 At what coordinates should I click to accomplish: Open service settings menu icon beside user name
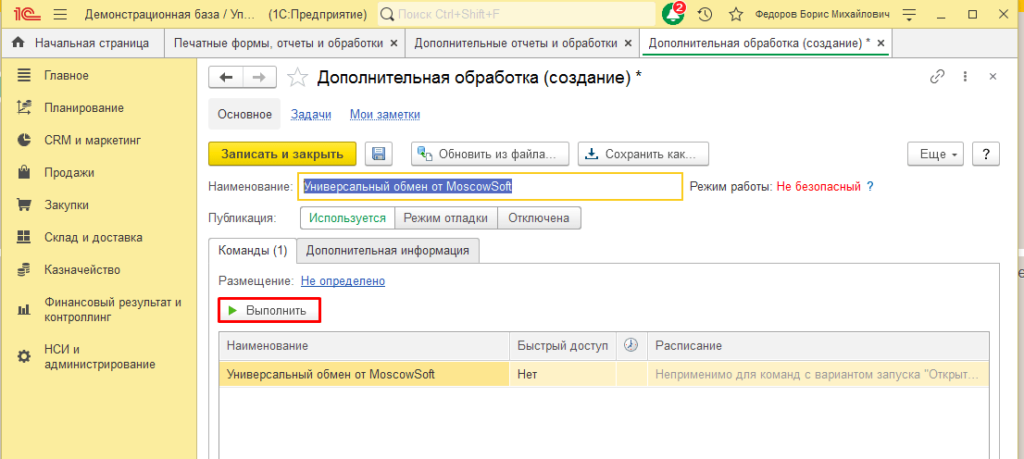tap(909, 14)
